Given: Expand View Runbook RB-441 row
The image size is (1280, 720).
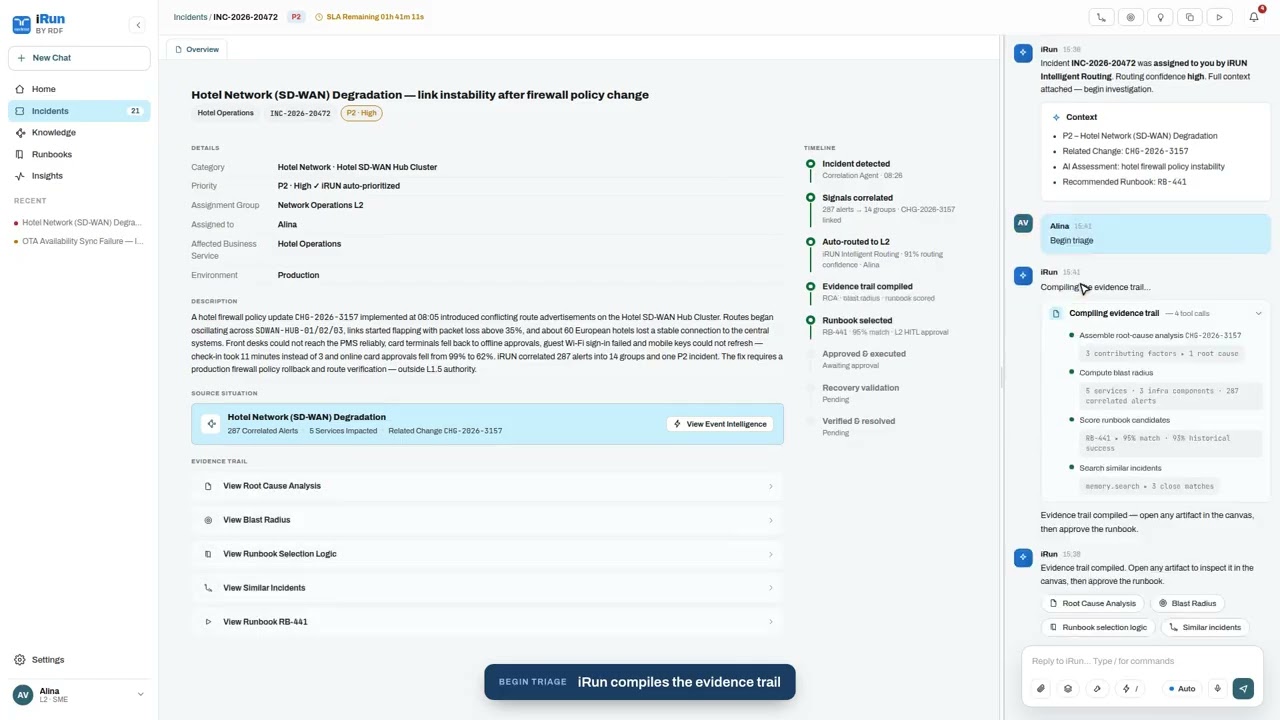Looking at the screenshot, I should (x=488, y=622).
